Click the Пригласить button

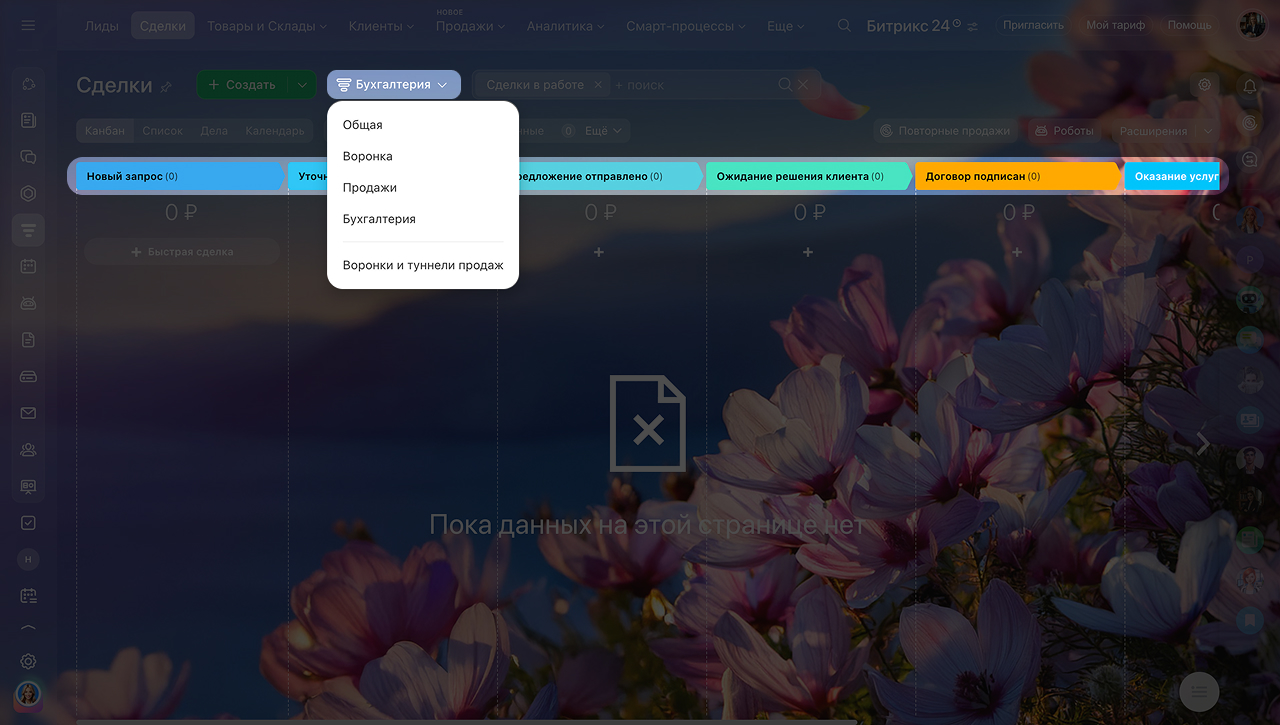pyautogui.click(x=1033, y=25)
